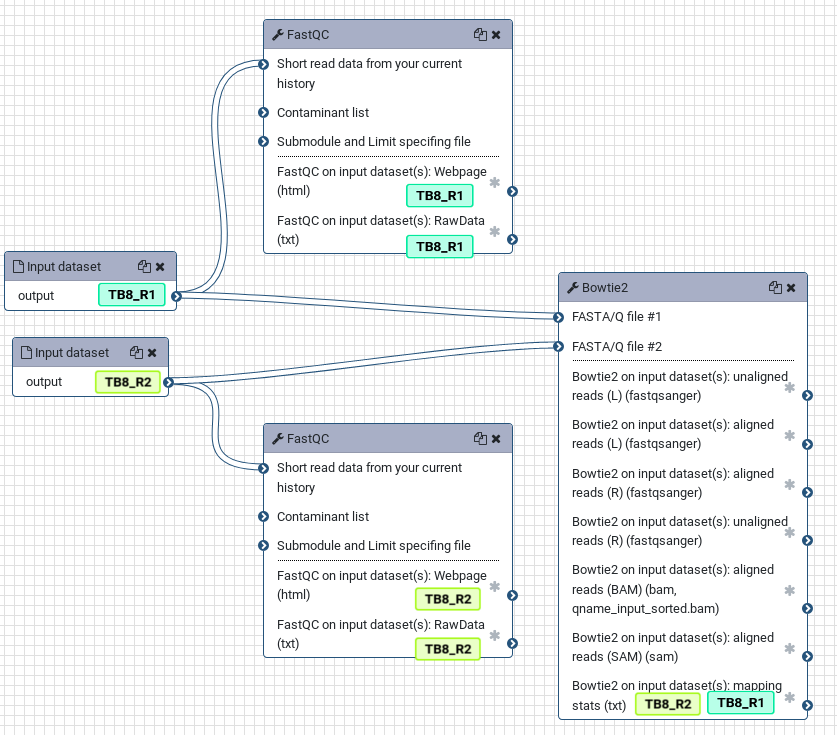Click bottom FastQC RawData (txt) output connector
The width and height of the screenshot is (837, 735).
(x=512, y=643)
